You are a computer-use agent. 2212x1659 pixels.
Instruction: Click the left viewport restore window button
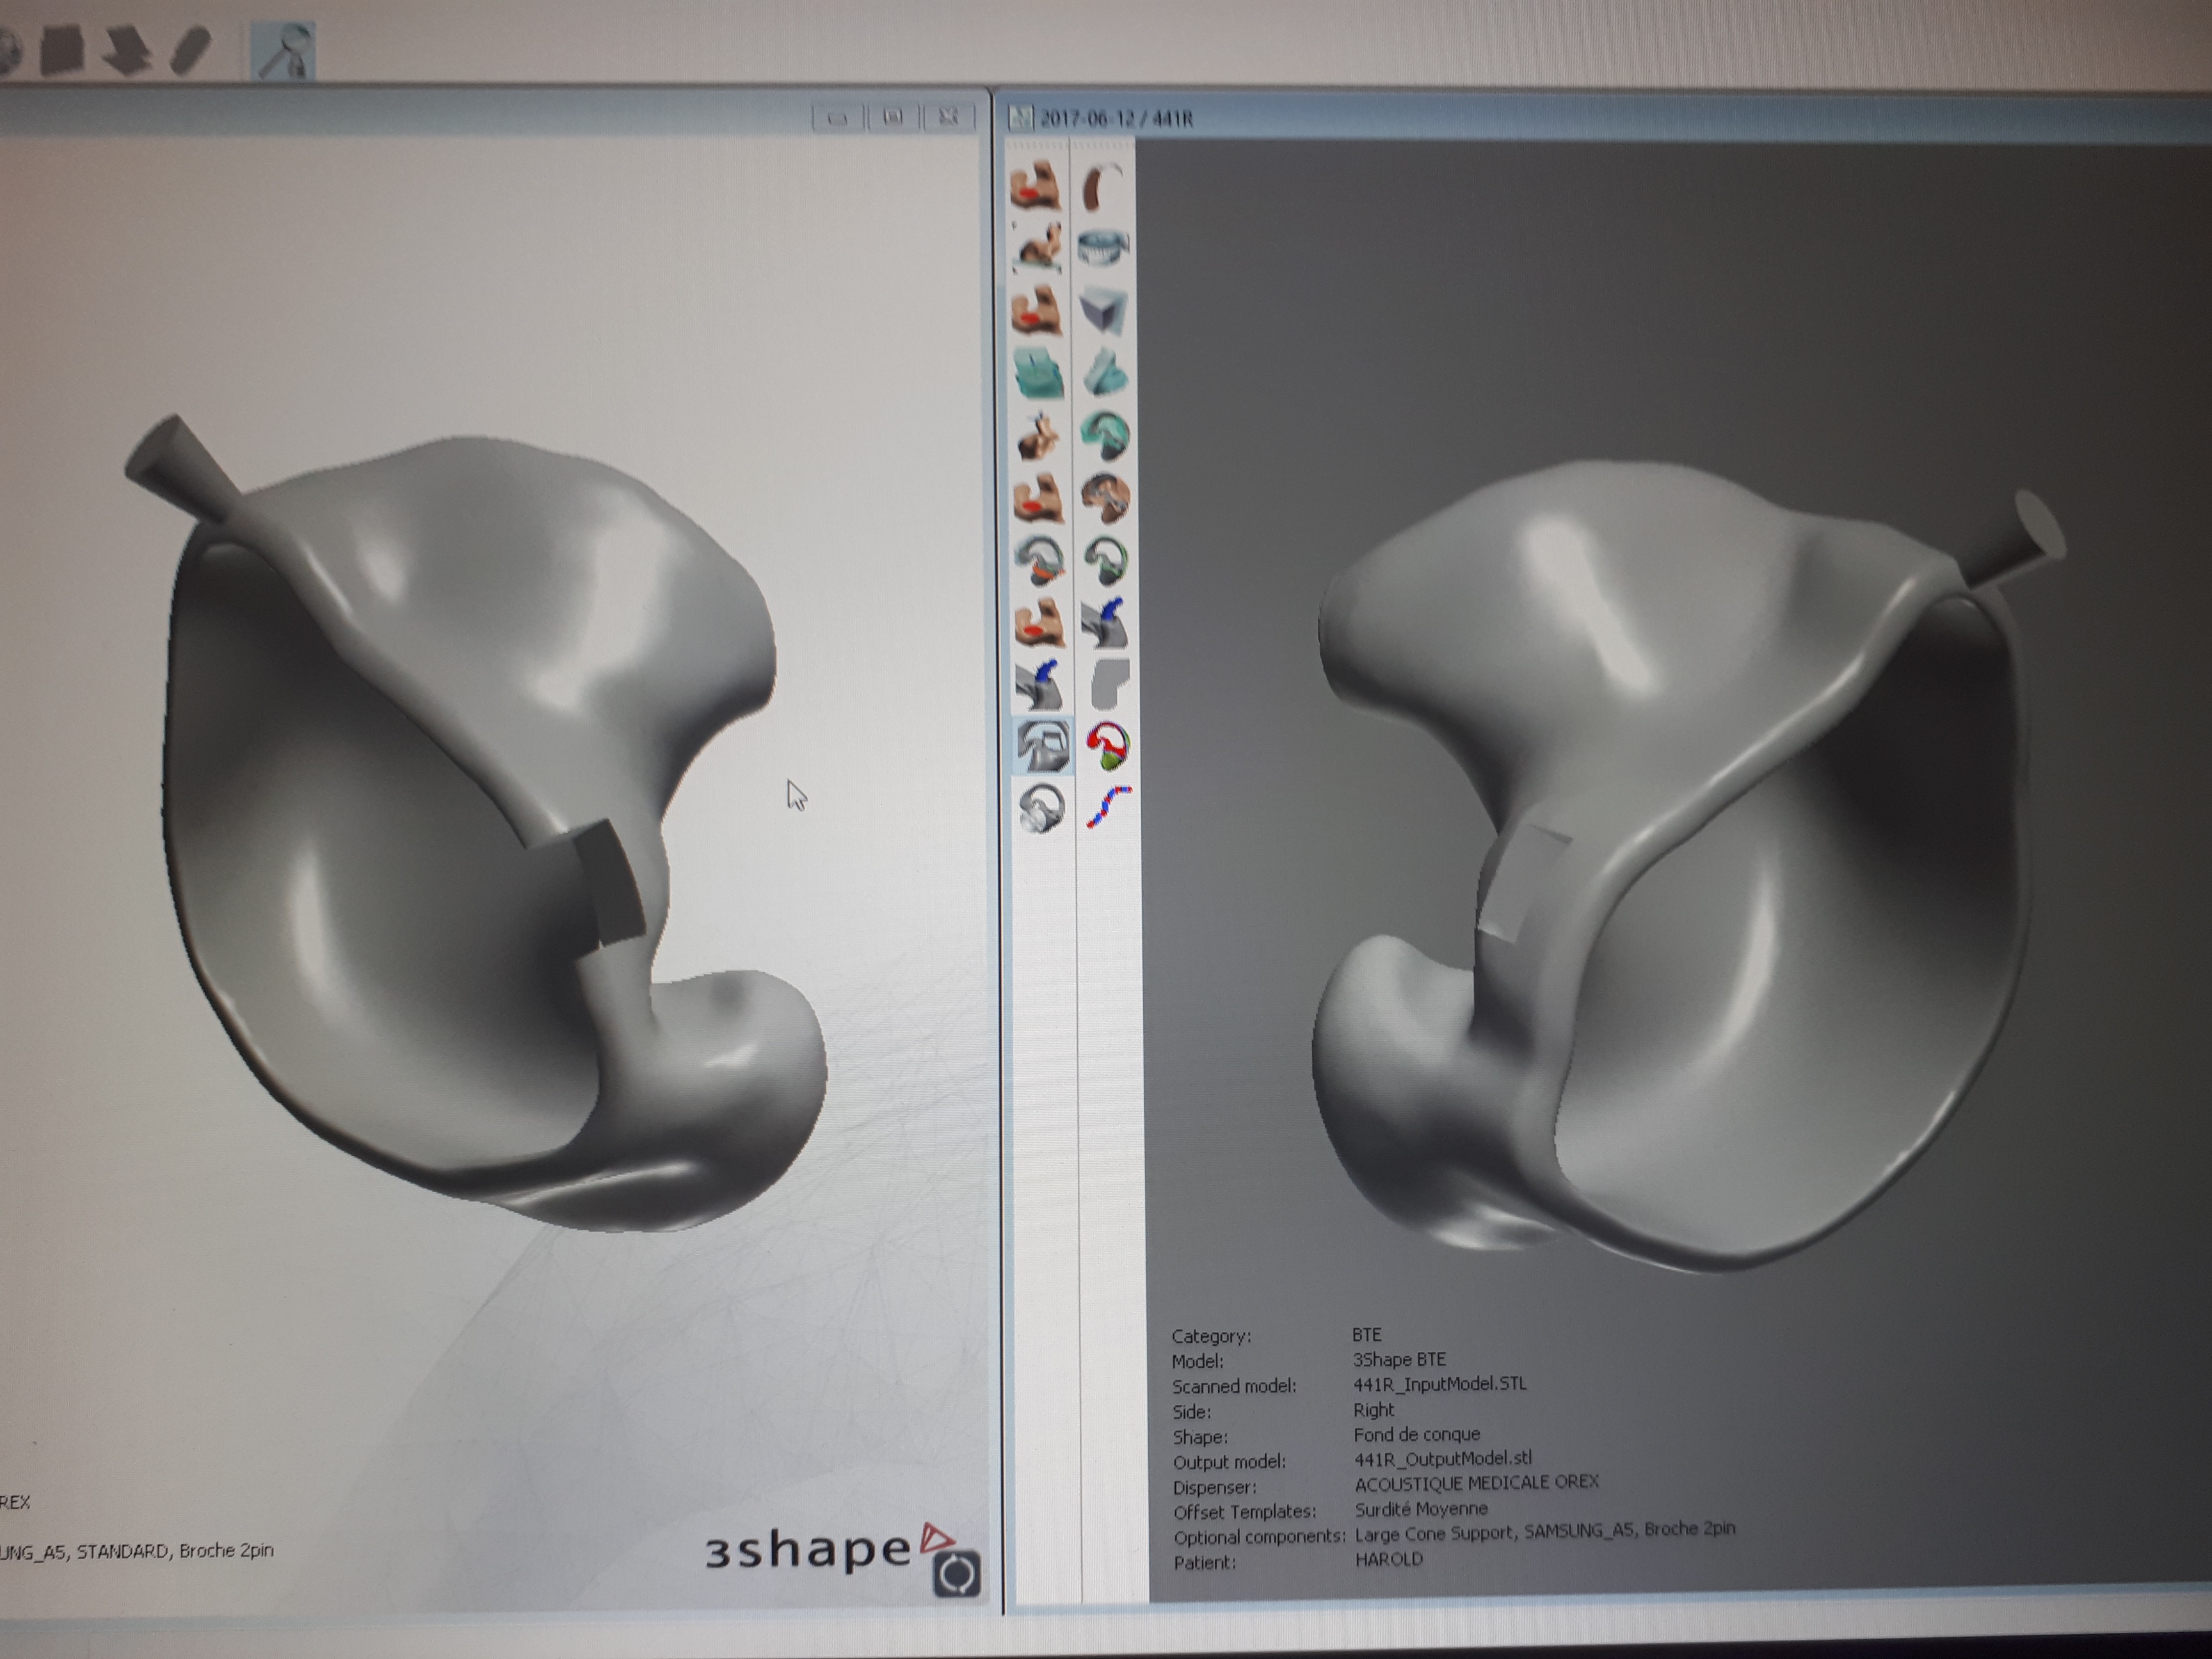click(x=893, y=118)
